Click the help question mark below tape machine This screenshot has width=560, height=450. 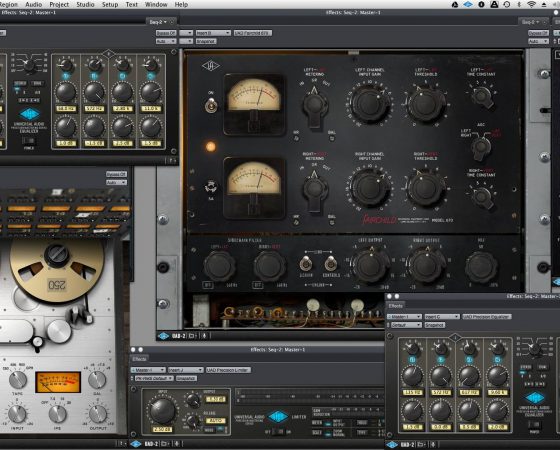pos(122,444)
